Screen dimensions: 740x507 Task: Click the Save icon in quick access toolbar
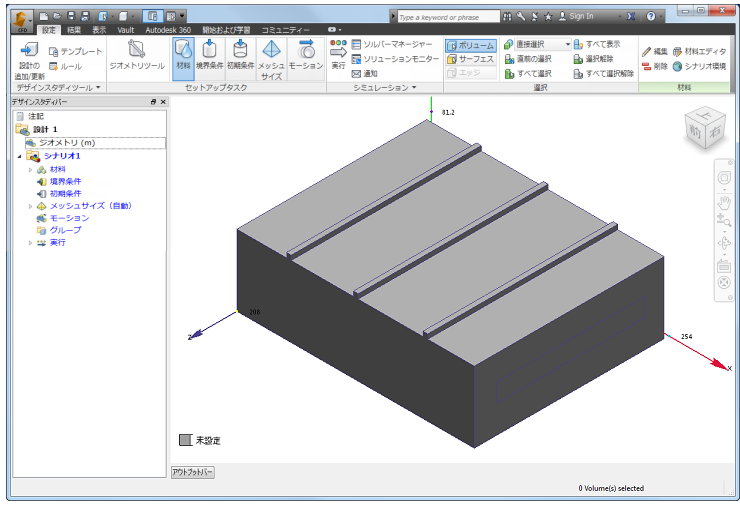pos(71,17)
